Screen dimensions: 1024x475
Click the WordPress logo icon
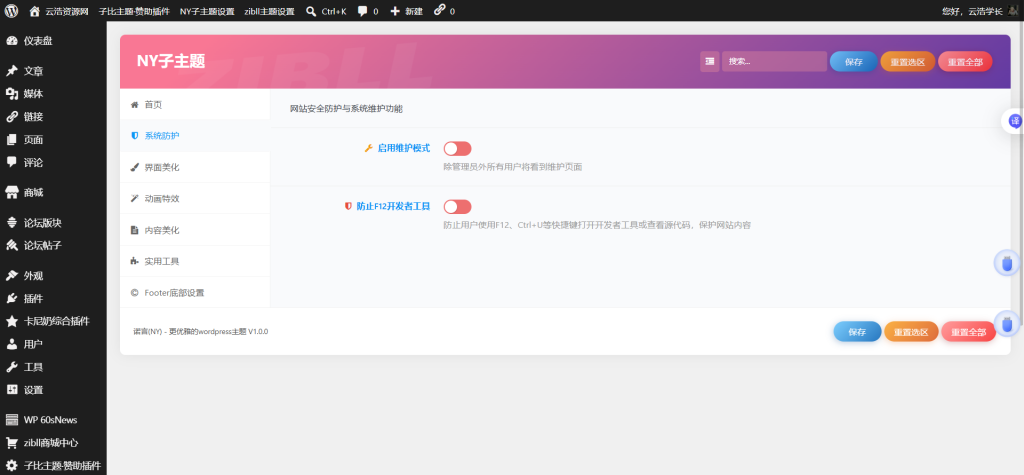click(x=11, y=11)
